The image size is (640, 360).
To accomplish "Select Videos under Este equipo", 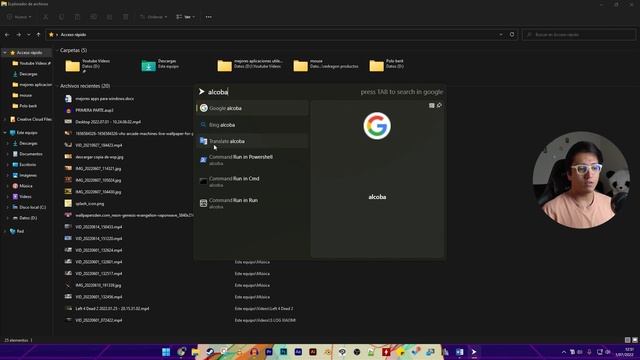I will point(22,196).
